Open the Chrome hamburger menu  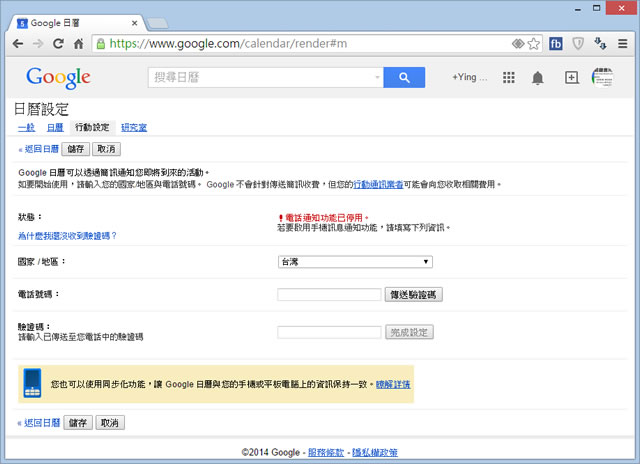pos(622,44)
